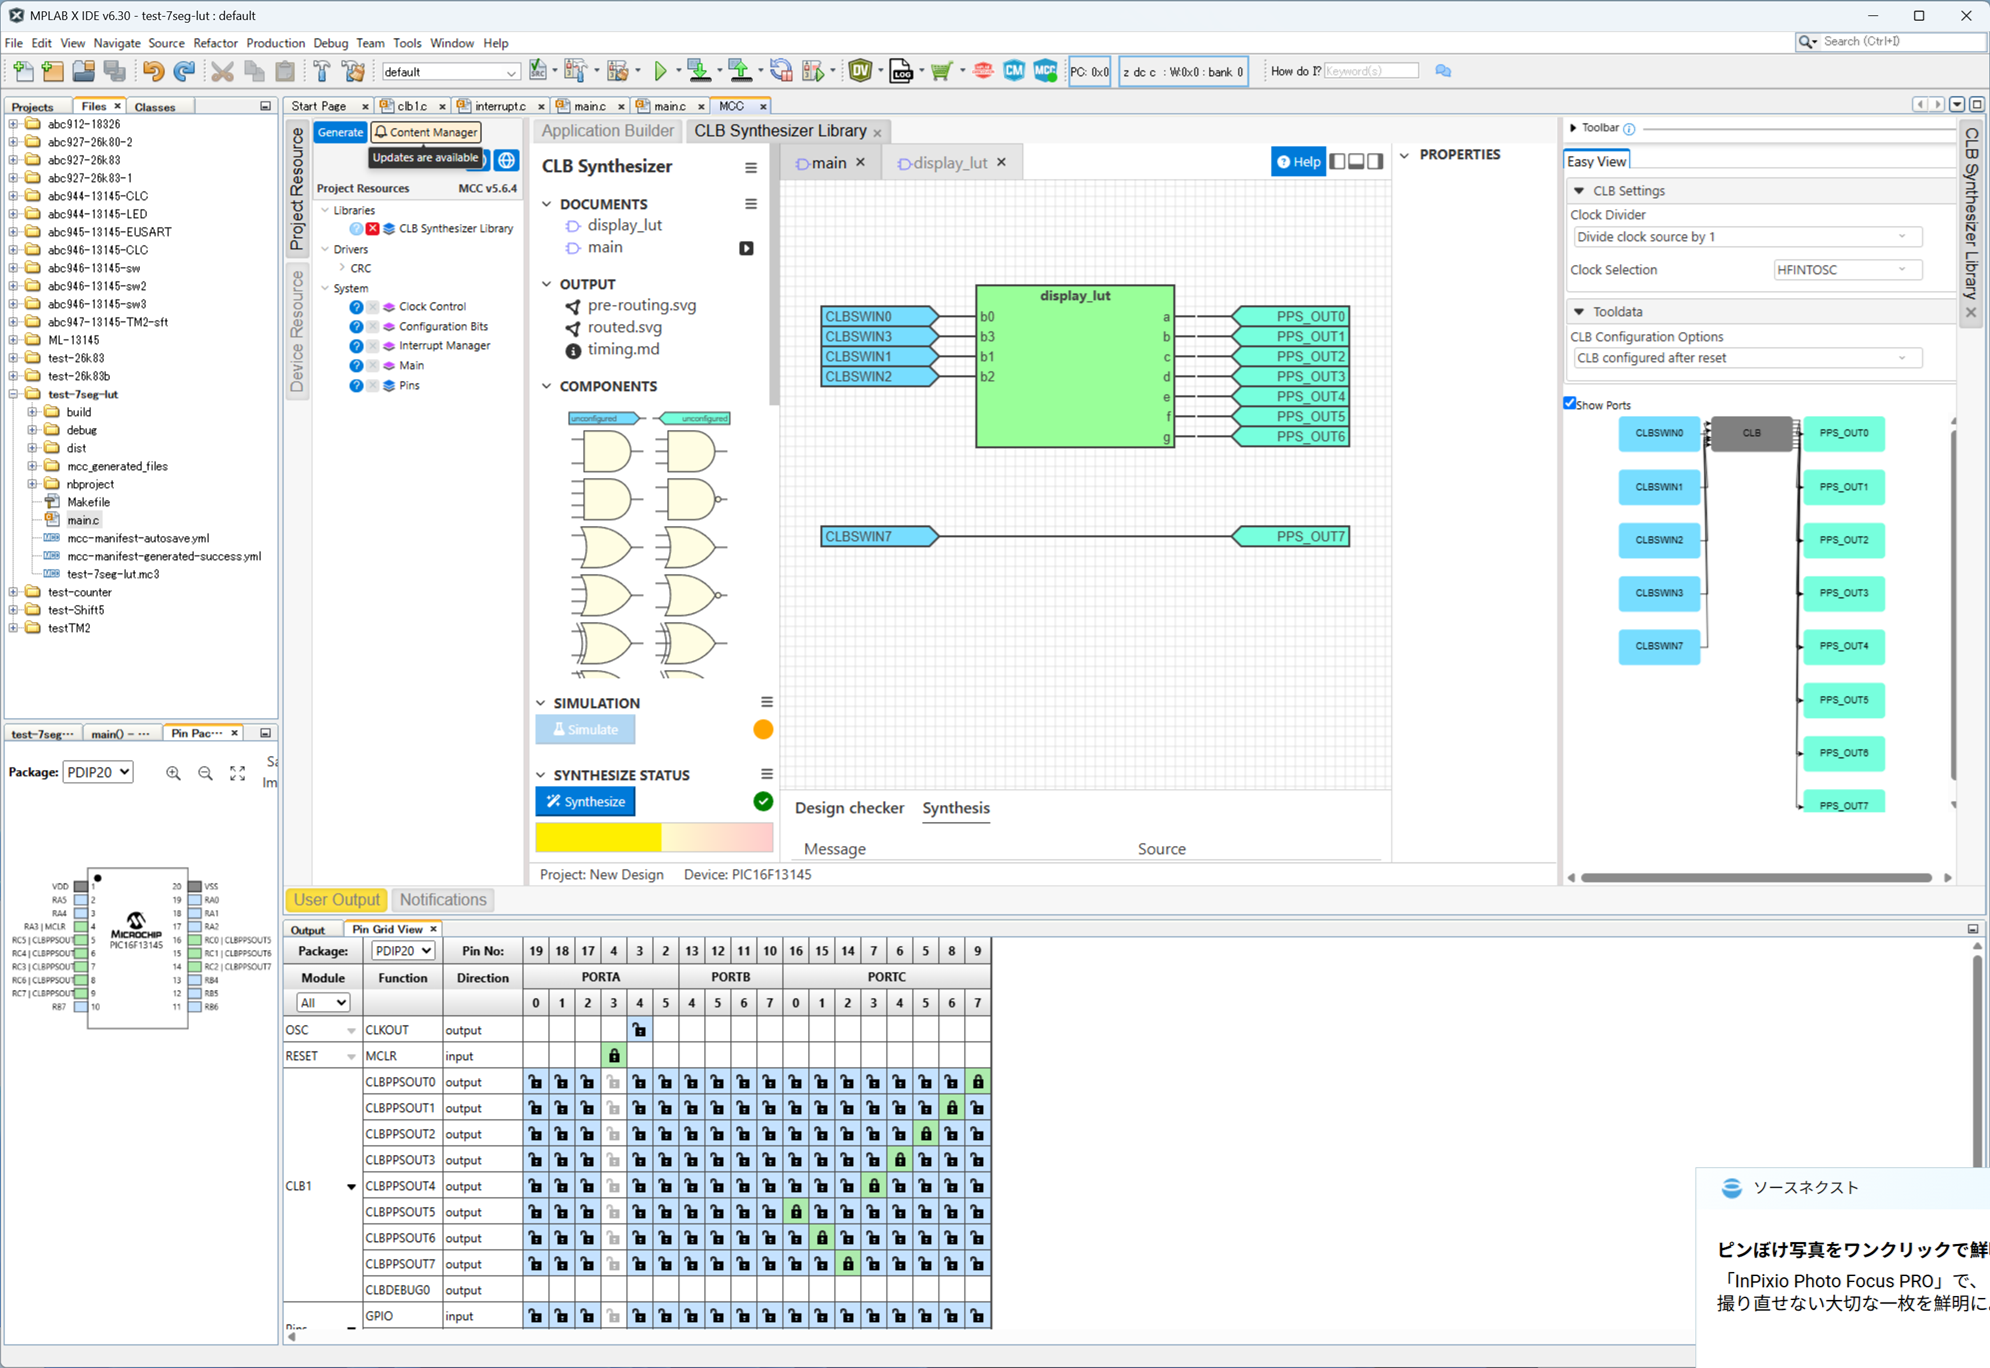Image resolution: width=1990 pixels, height=1368 pixels.
Task: Open the Debug menu
Action: click(330, 43)
